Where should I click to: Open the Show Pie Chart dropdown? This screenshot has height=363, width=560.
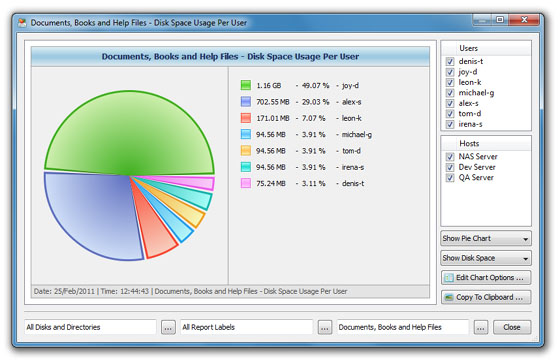[486, 238]
